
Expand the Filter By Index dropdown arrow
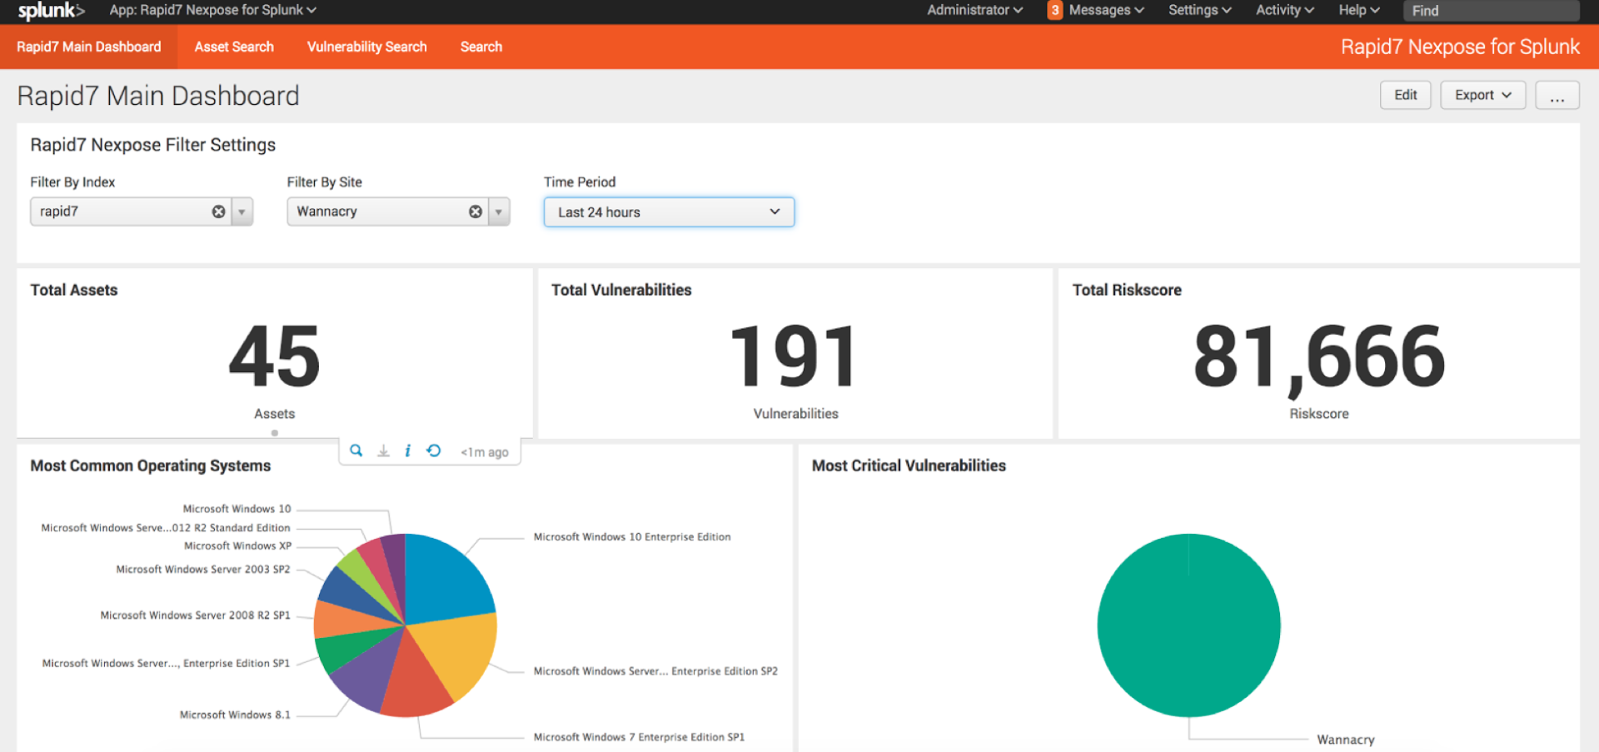pos(242,212)
